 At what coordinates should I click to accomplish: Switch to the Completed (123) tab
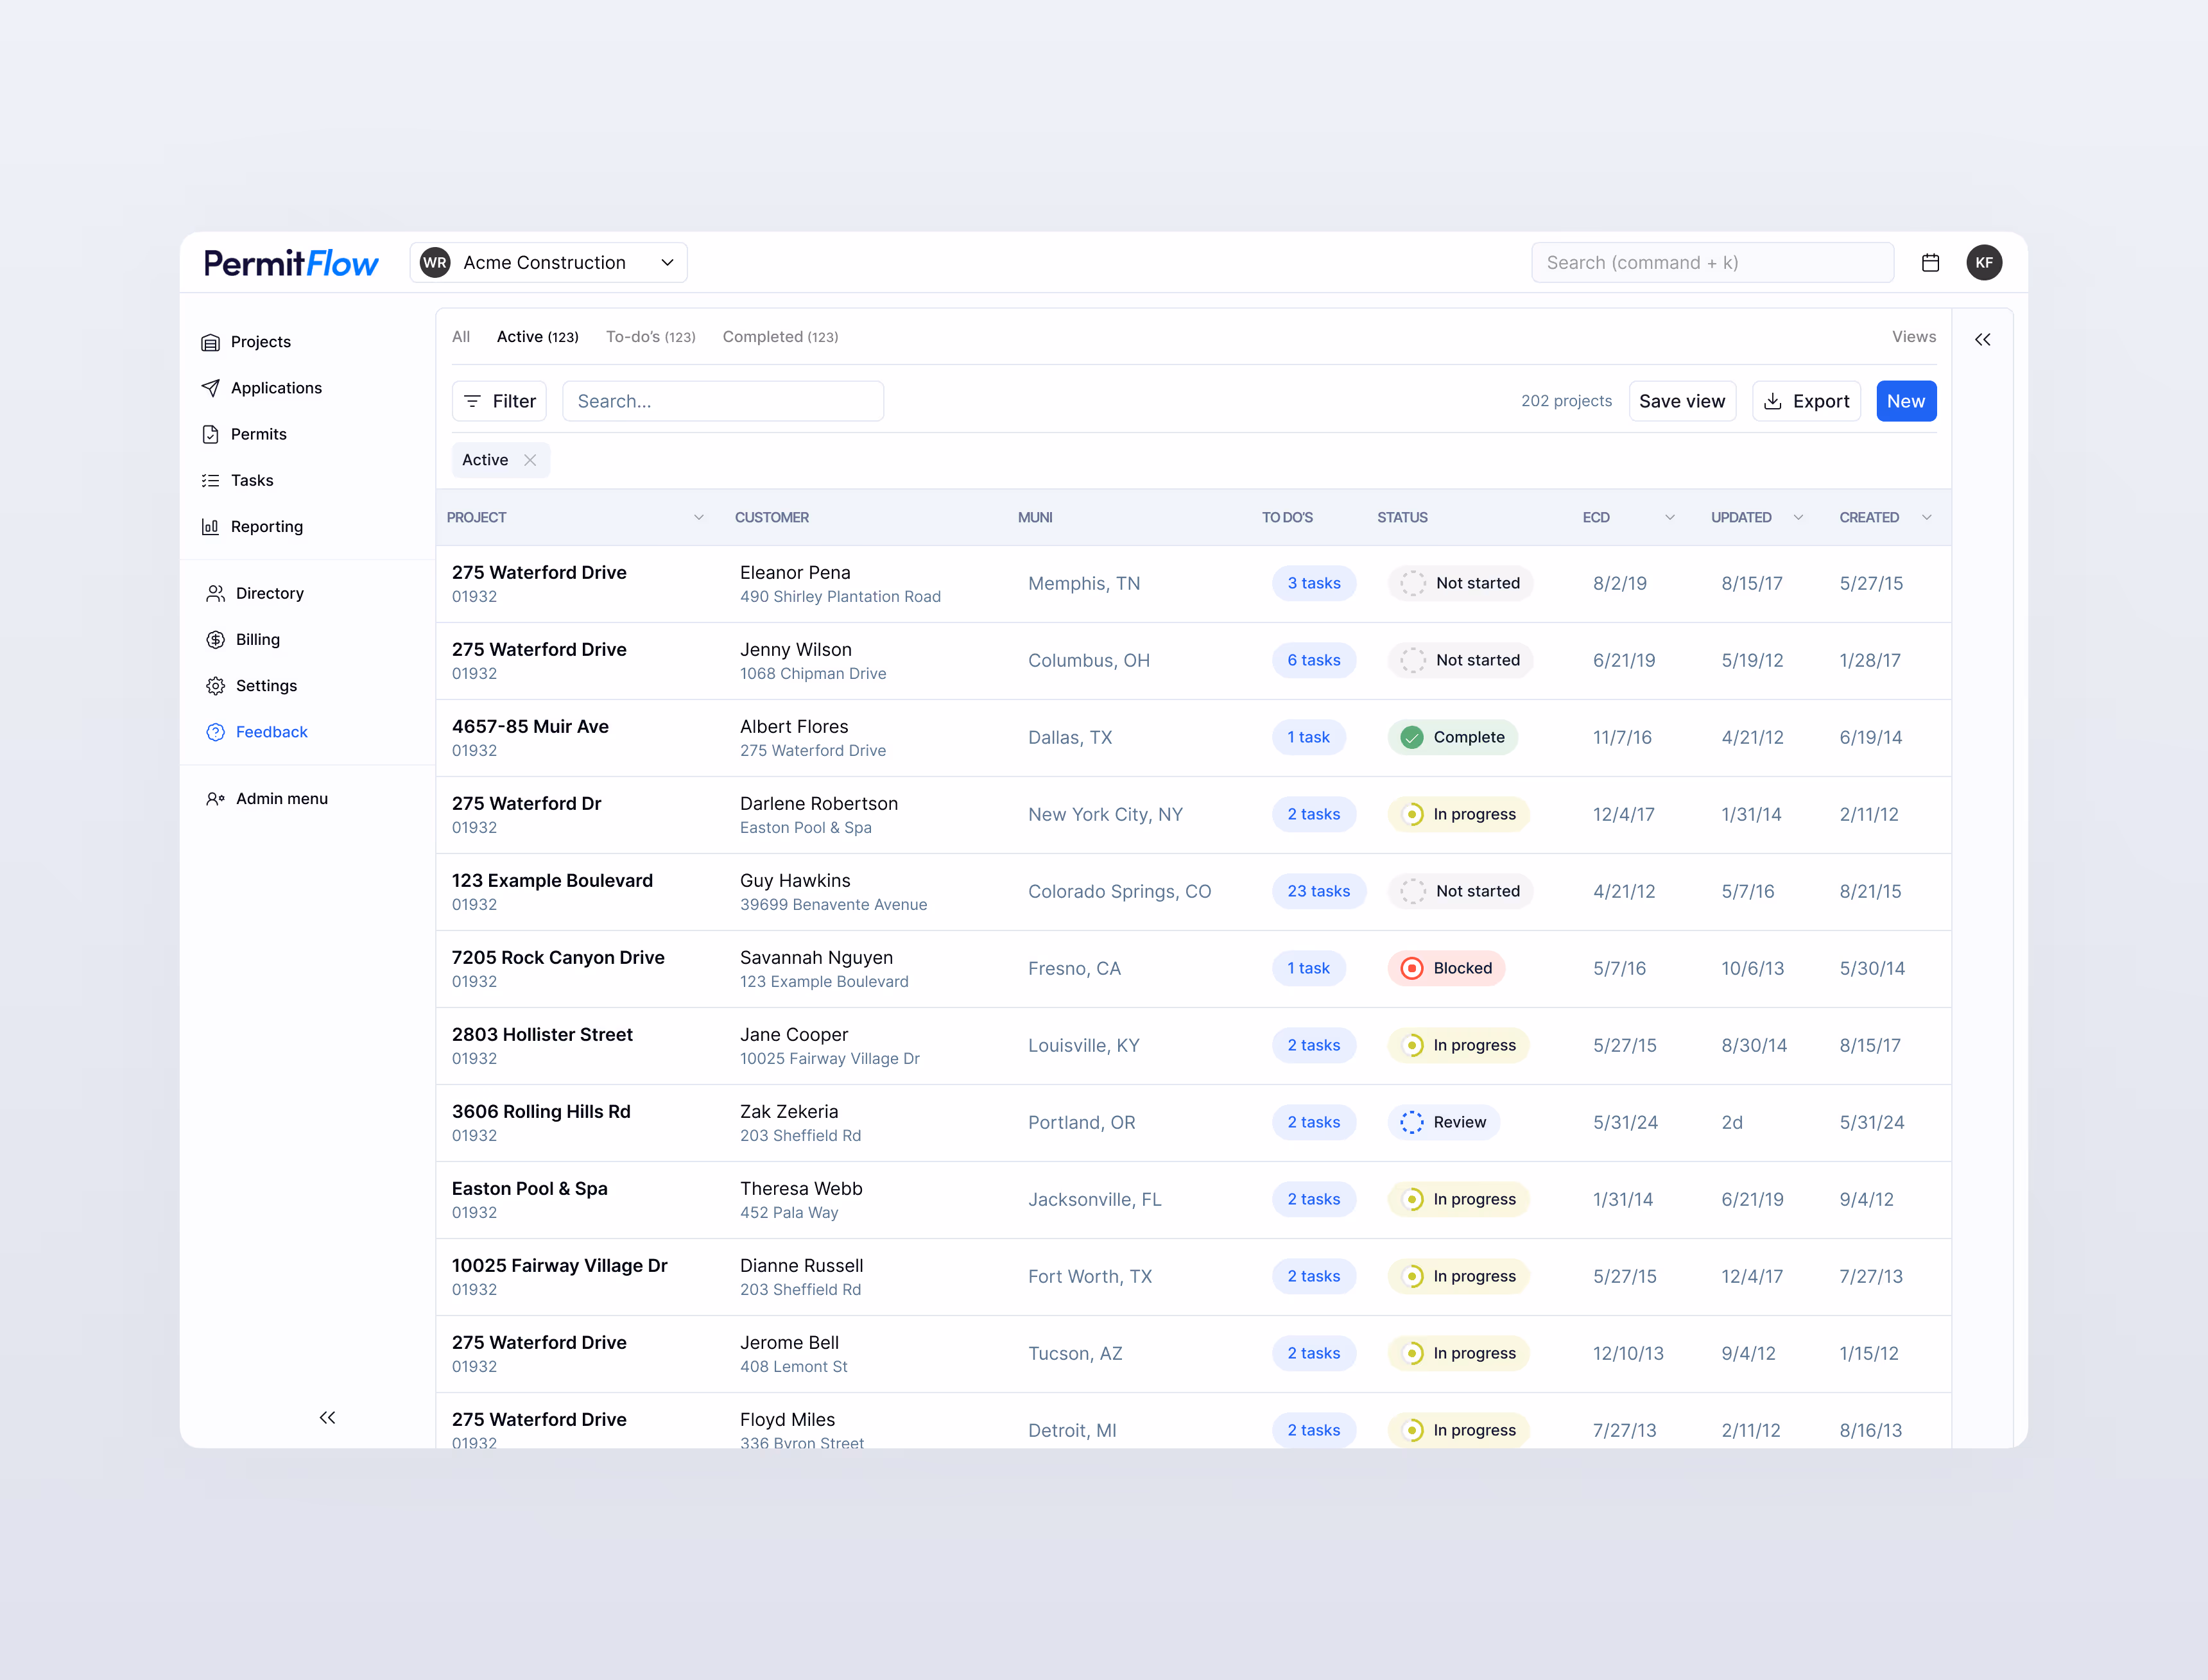pos(780,337)
